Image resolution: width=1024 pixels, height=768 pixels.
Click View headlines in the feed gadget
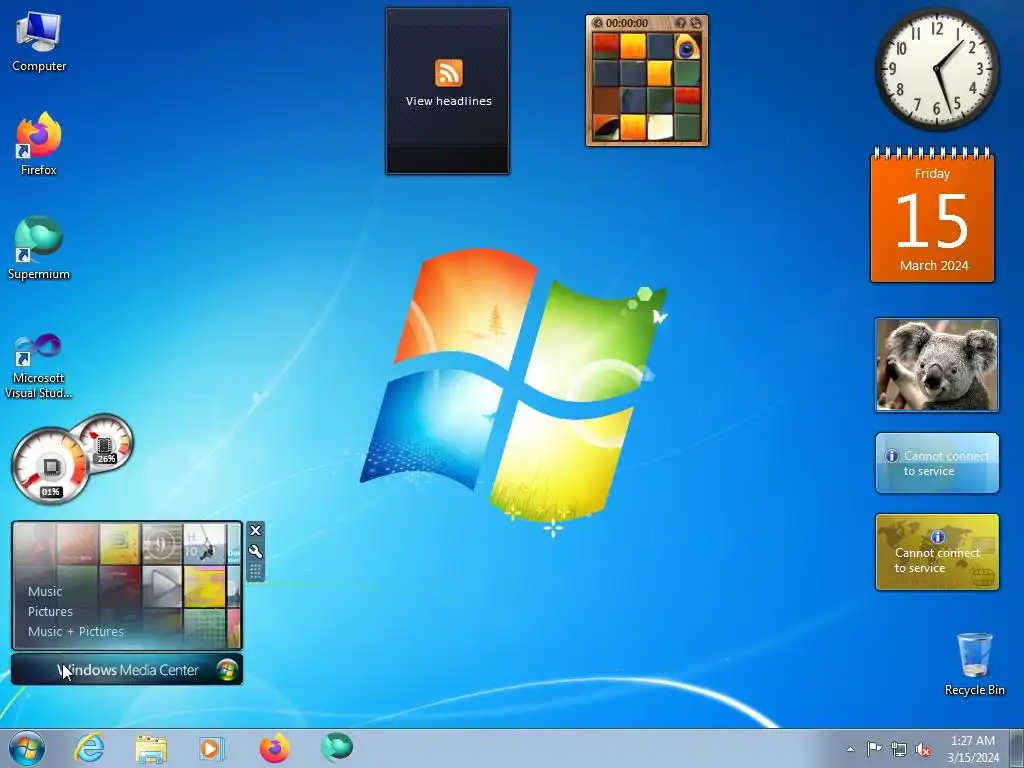tap(449, 101)
